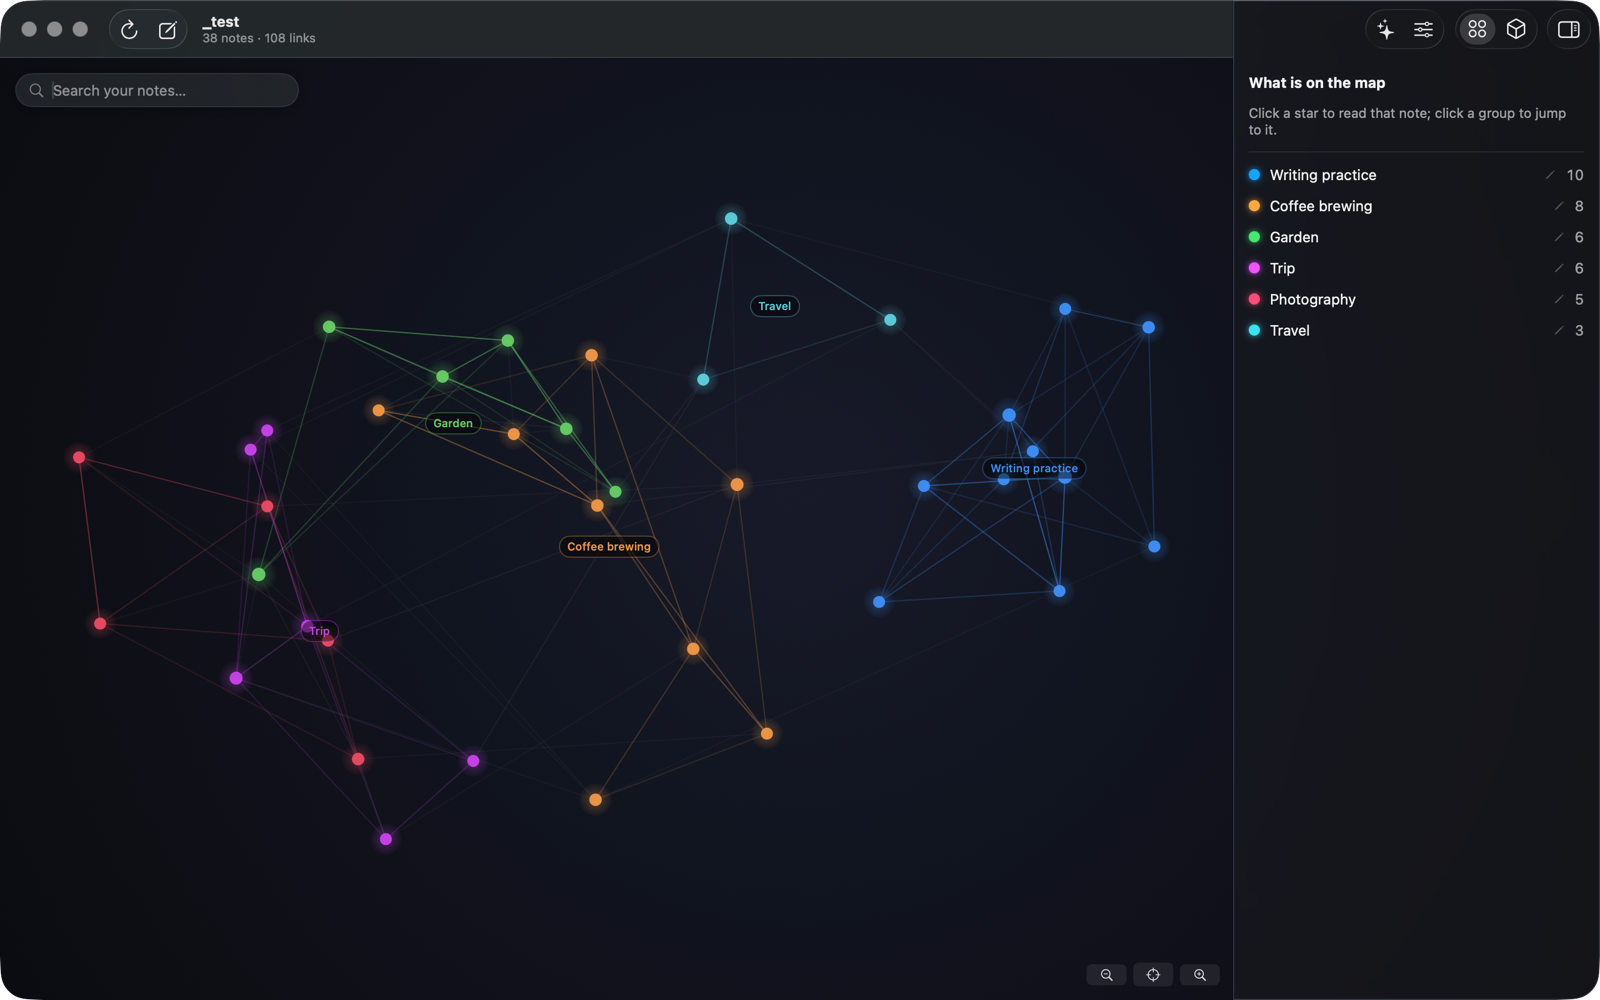This screenshot has width=1600, height=1000.
Task: Open the sparkle AI assistant icon
Action: tap(1385, 30)
